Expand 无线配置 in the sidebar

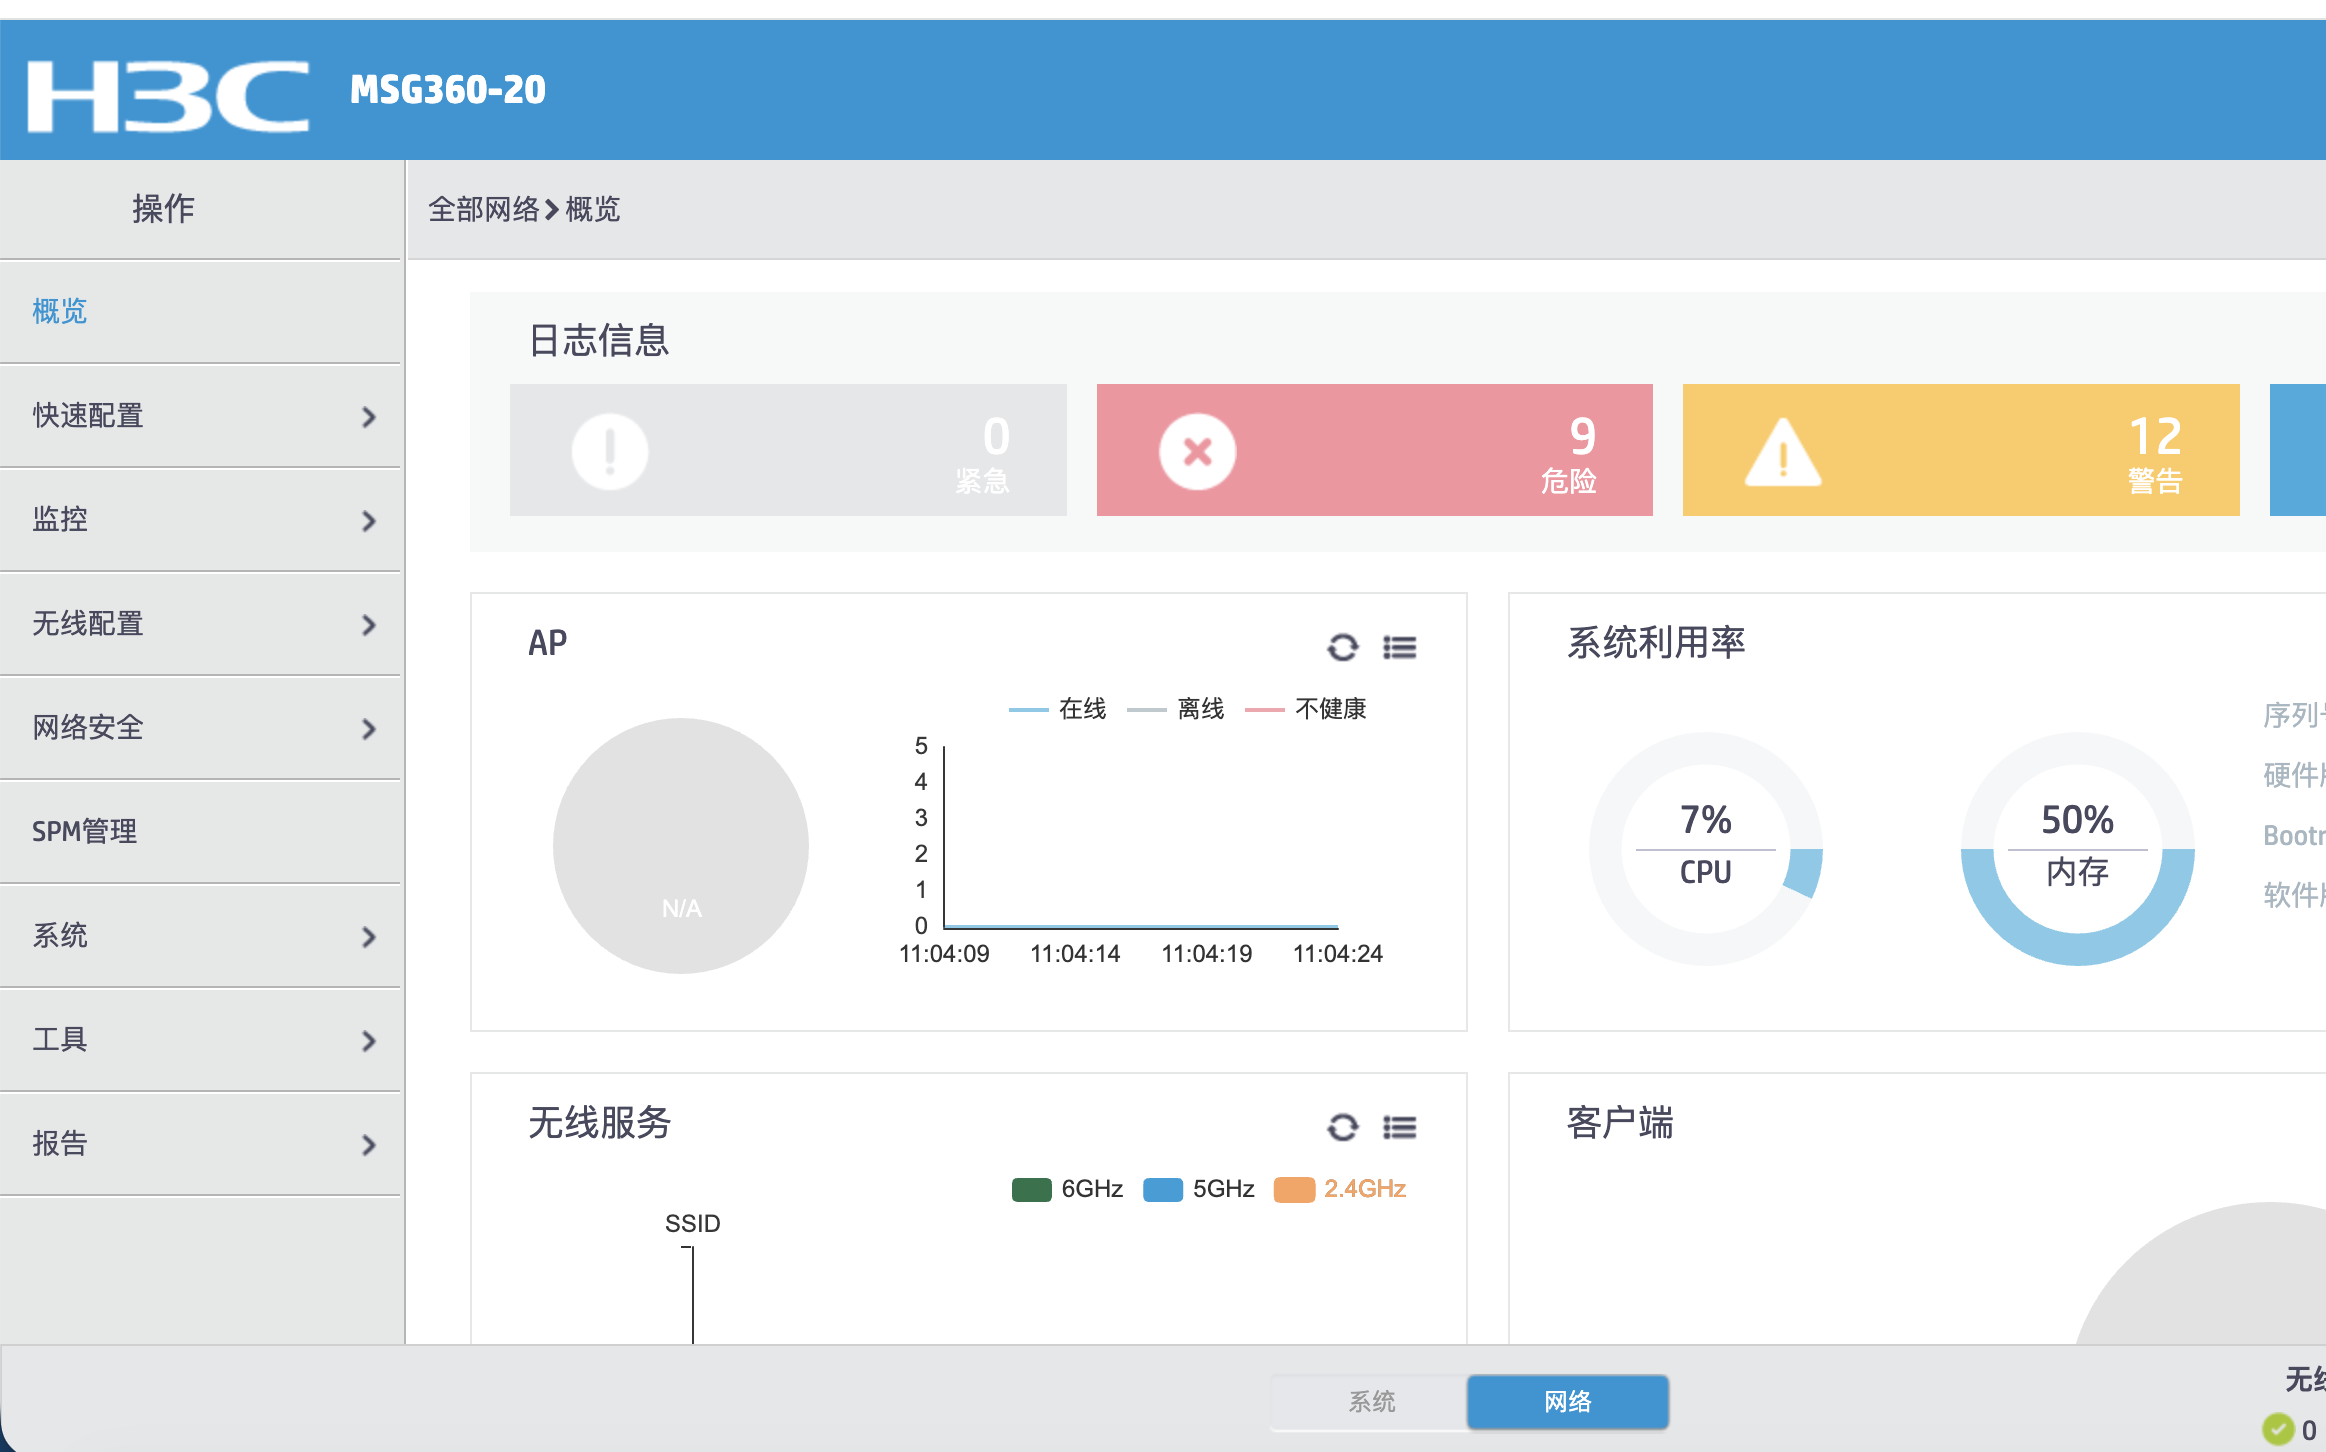point(200,624)
